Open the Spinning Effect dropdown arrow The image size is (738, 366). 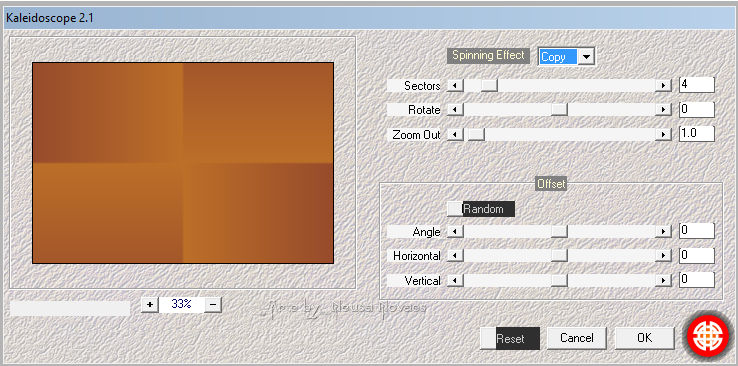tap(586, 57)
